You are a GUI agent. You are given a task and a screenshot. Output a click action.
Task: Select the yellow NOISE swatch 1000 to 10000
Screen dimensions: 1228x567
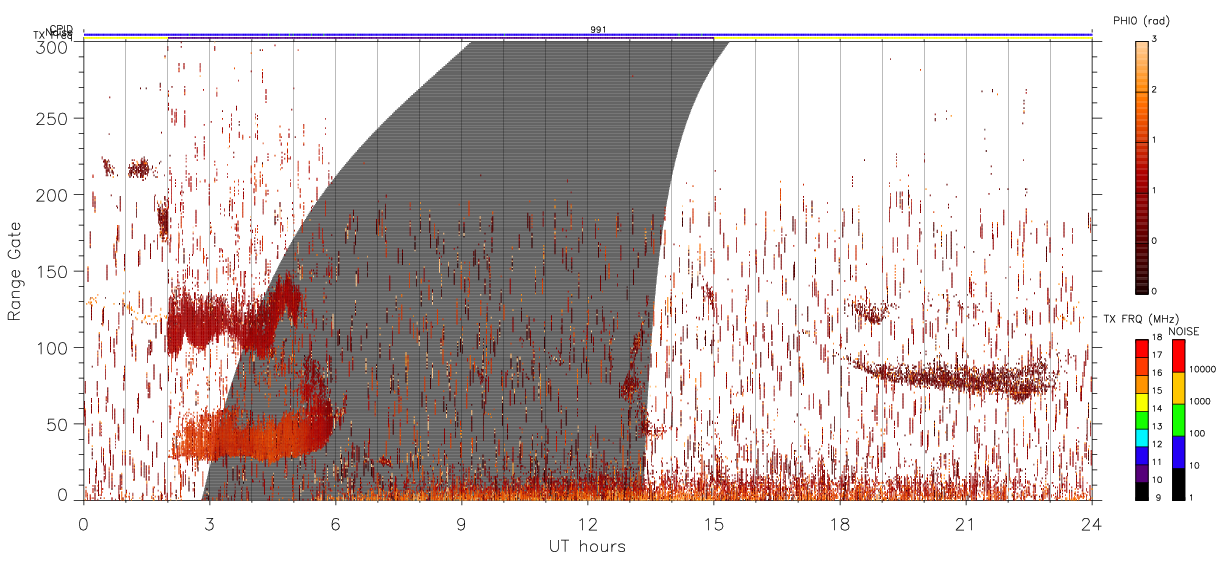pos(1178,387)
